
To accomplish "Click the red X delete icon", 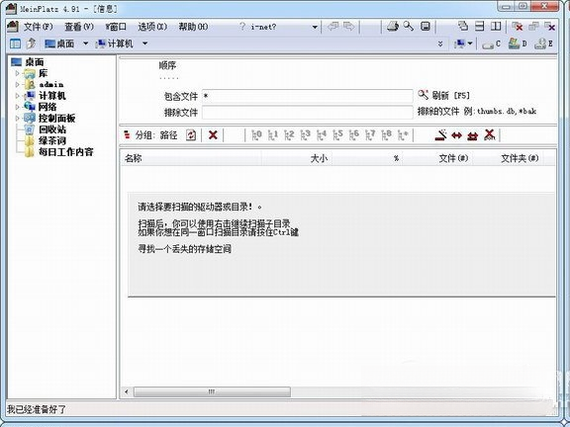I will coord(213,135).
